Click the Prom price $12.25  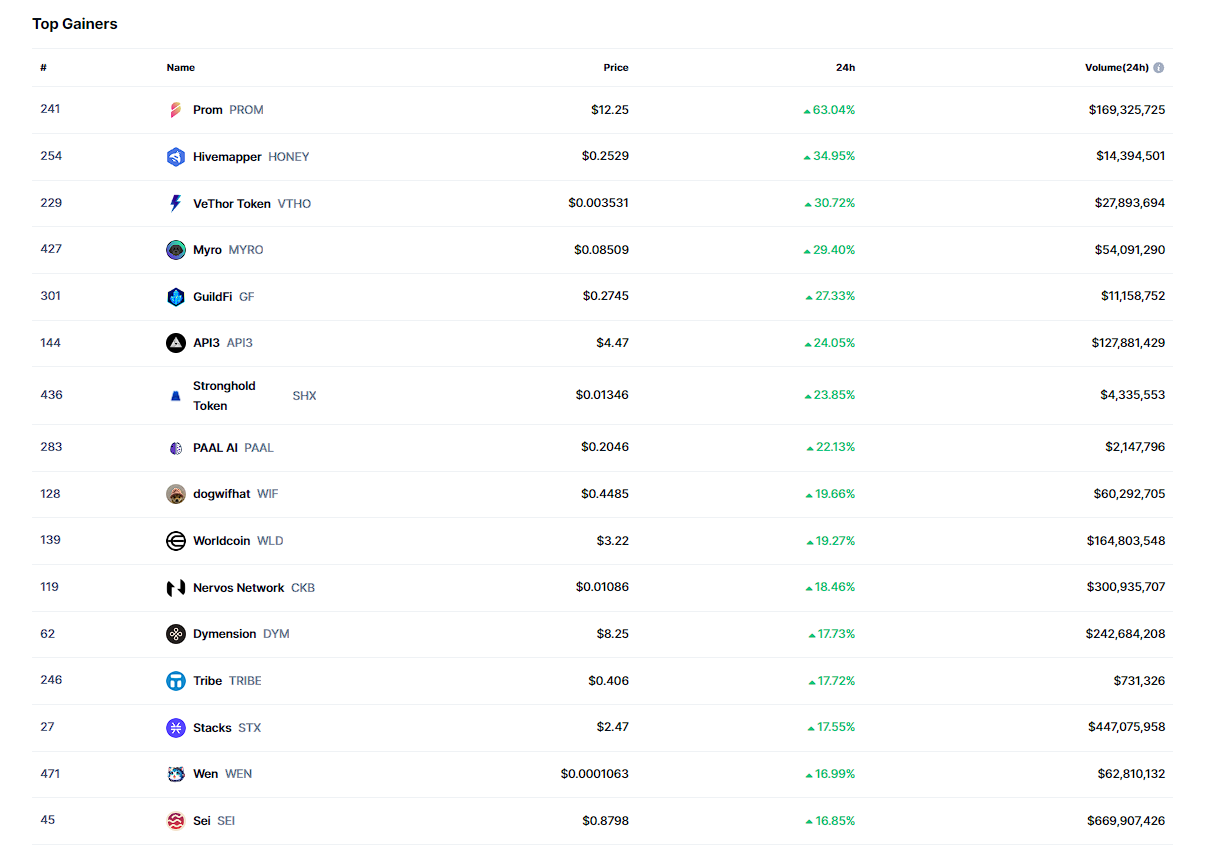point(610,110)
